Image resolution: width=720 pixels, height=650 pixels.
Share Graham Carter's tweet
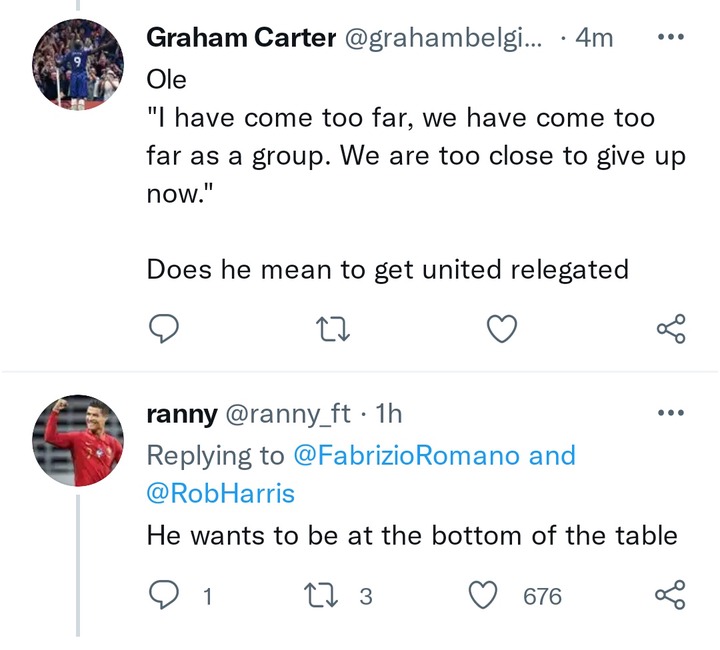[671, 329]
